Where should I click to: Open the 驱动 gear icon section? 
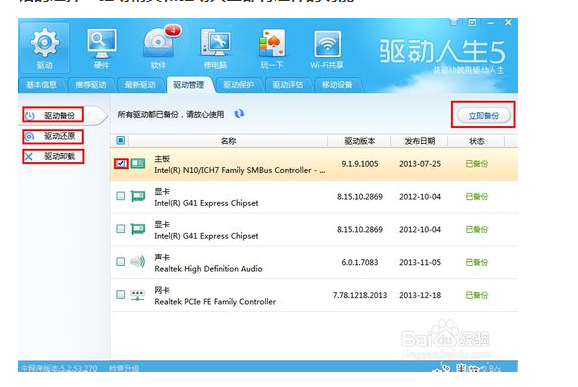[44, 48]
